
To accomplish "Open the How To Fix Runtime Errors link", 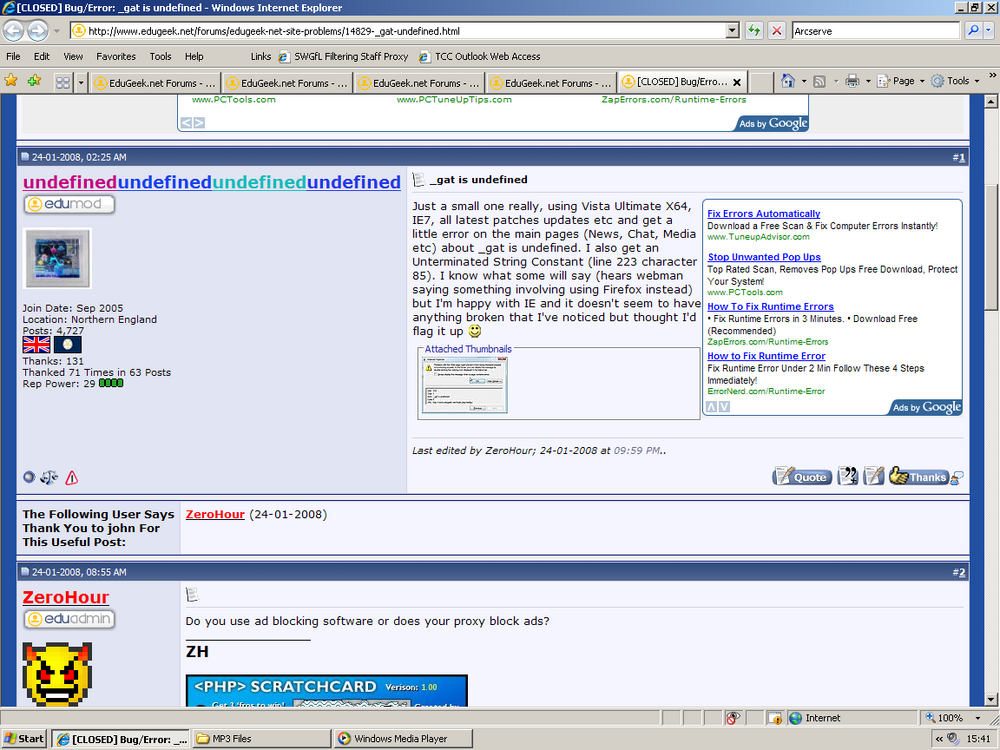I will 770,307.
